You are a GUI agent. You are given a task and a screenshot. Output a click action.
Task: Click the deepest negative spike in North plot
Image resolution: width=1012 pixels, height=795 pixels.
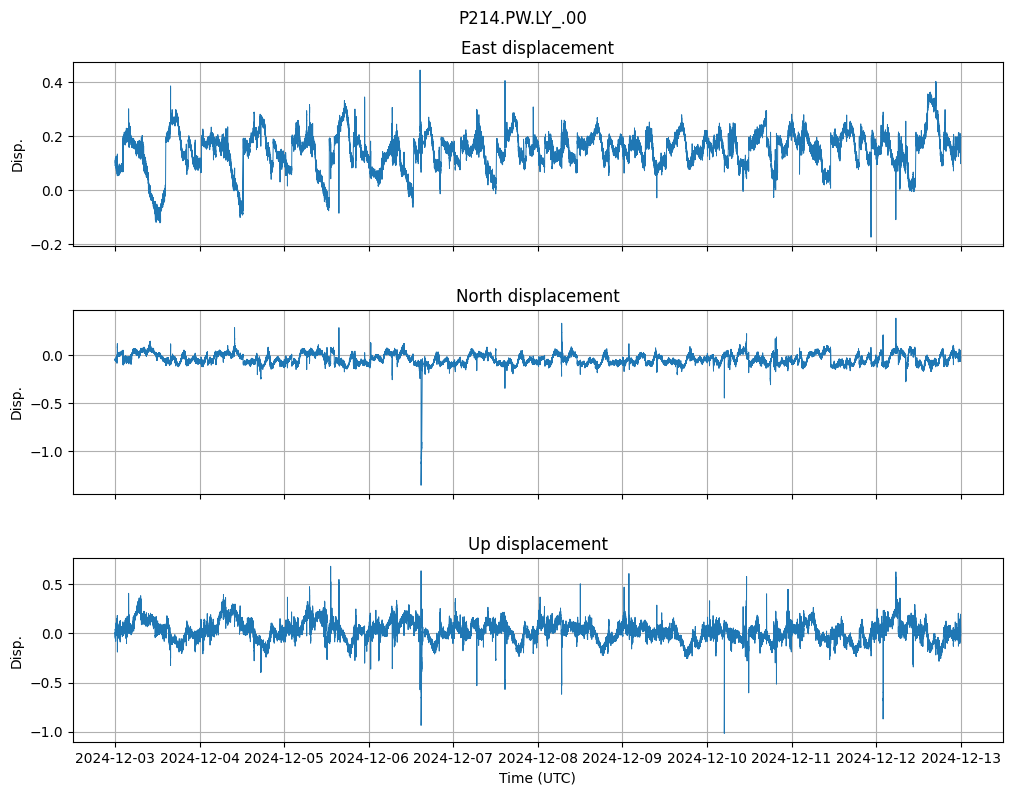[x=421, y=483]
